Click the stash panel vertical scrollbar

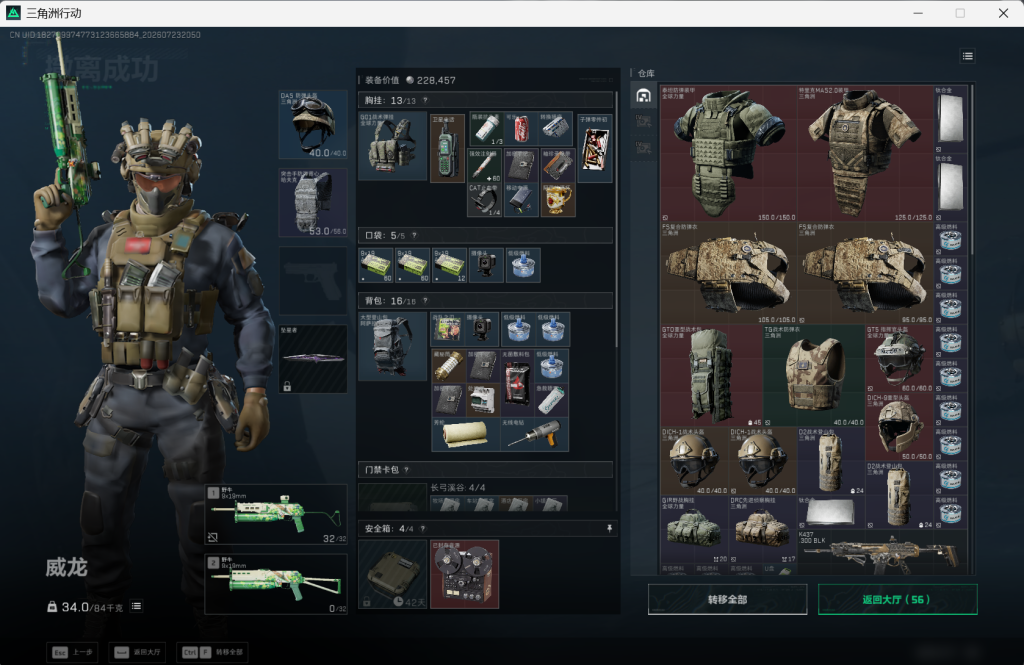[972, 170]
